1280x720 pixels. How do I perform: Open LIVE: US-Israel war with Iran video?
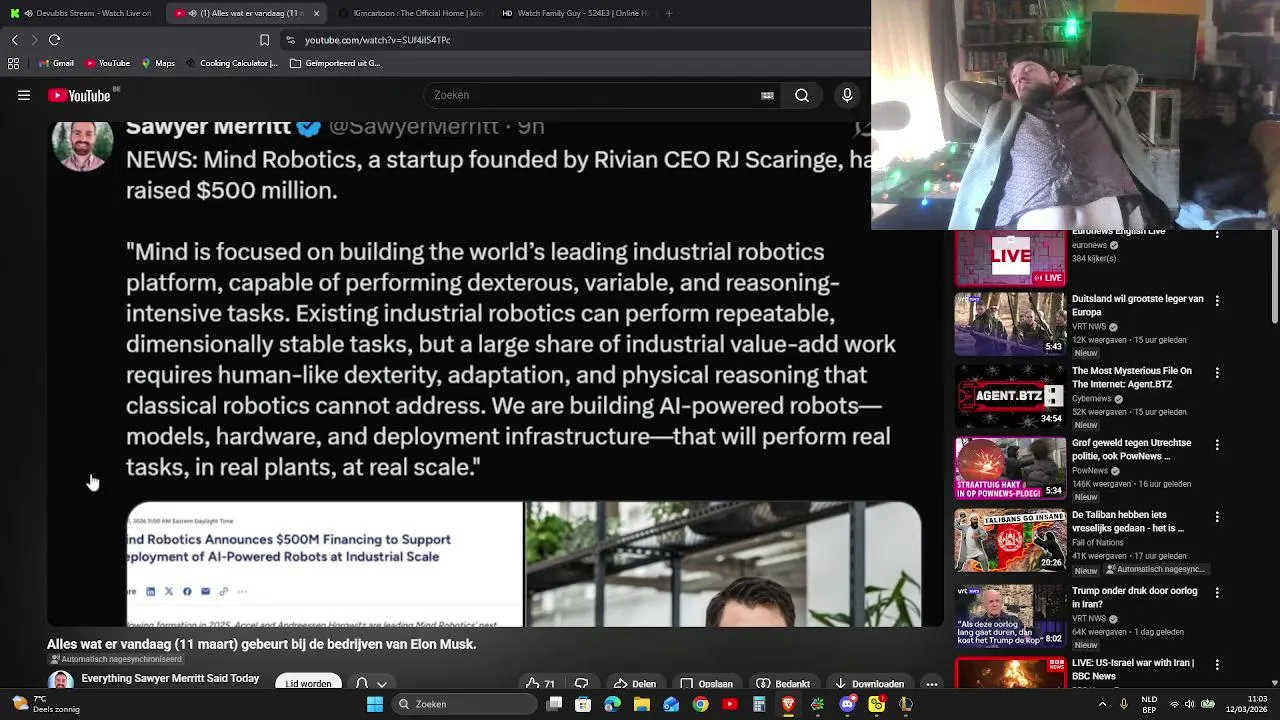1010,673
